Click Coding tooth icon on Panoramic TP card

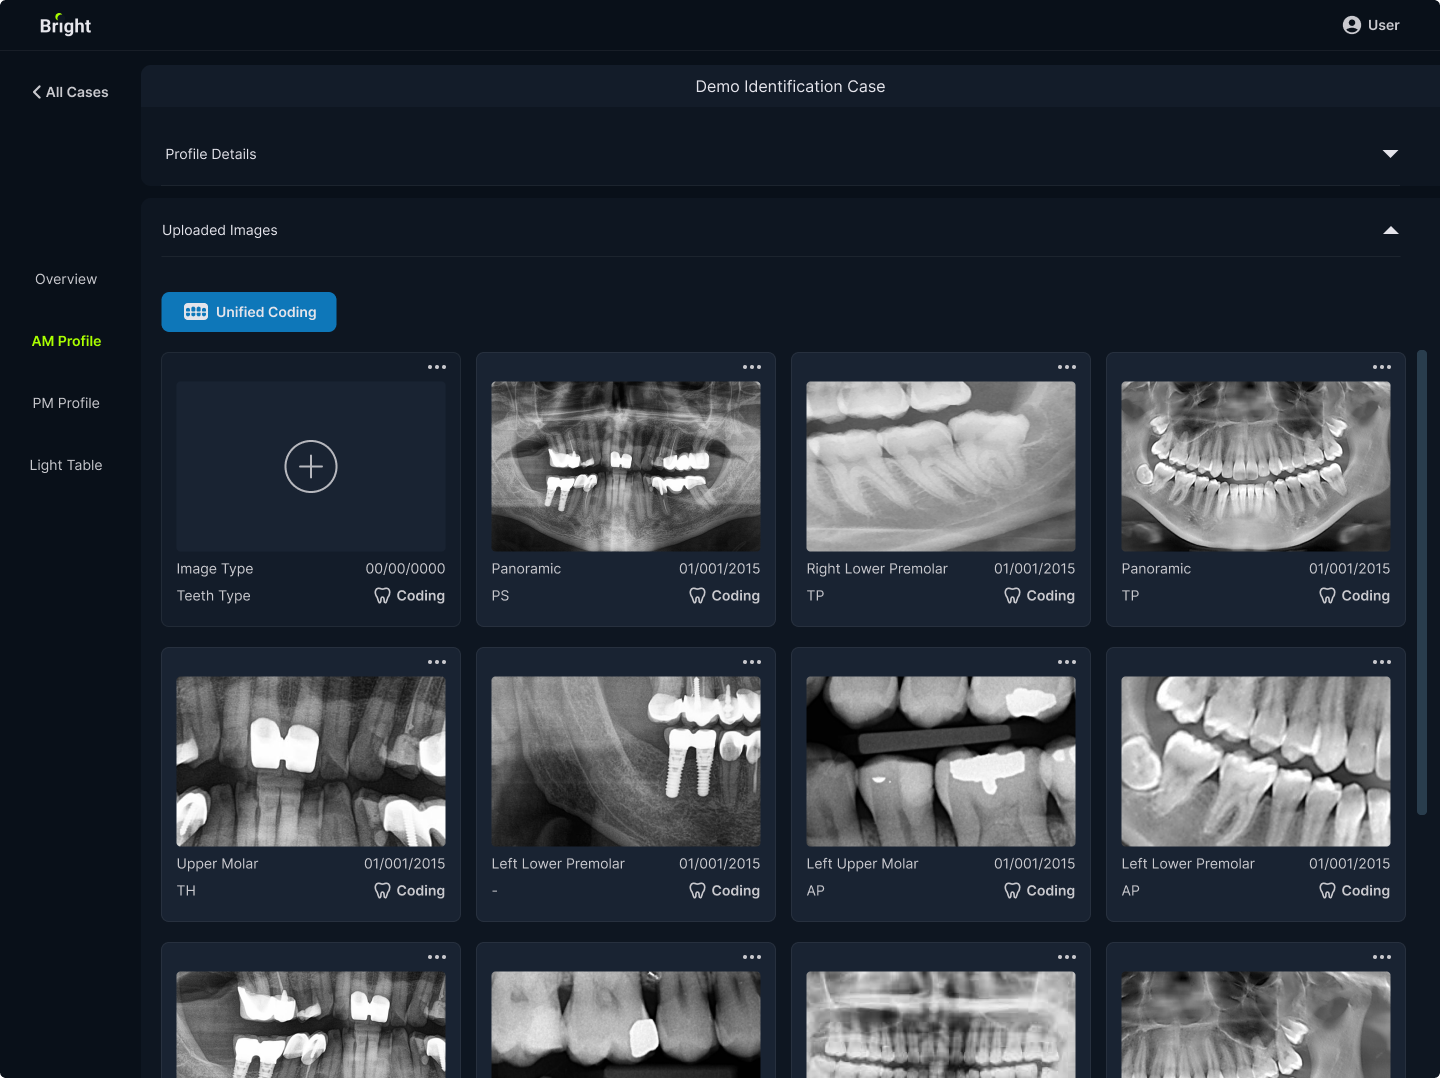[1327, 596]
